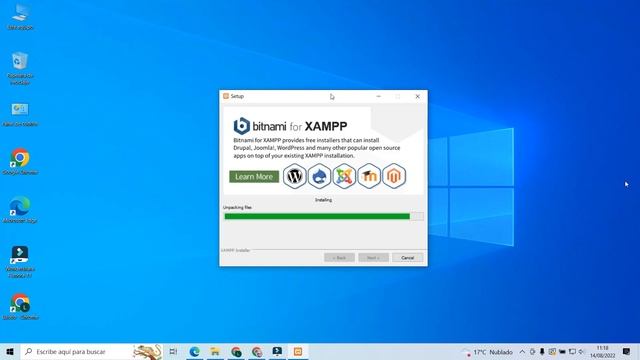Click the Setup title bar icon
Viewport: 640px width, 360px height.
click(x=226, y=96)
